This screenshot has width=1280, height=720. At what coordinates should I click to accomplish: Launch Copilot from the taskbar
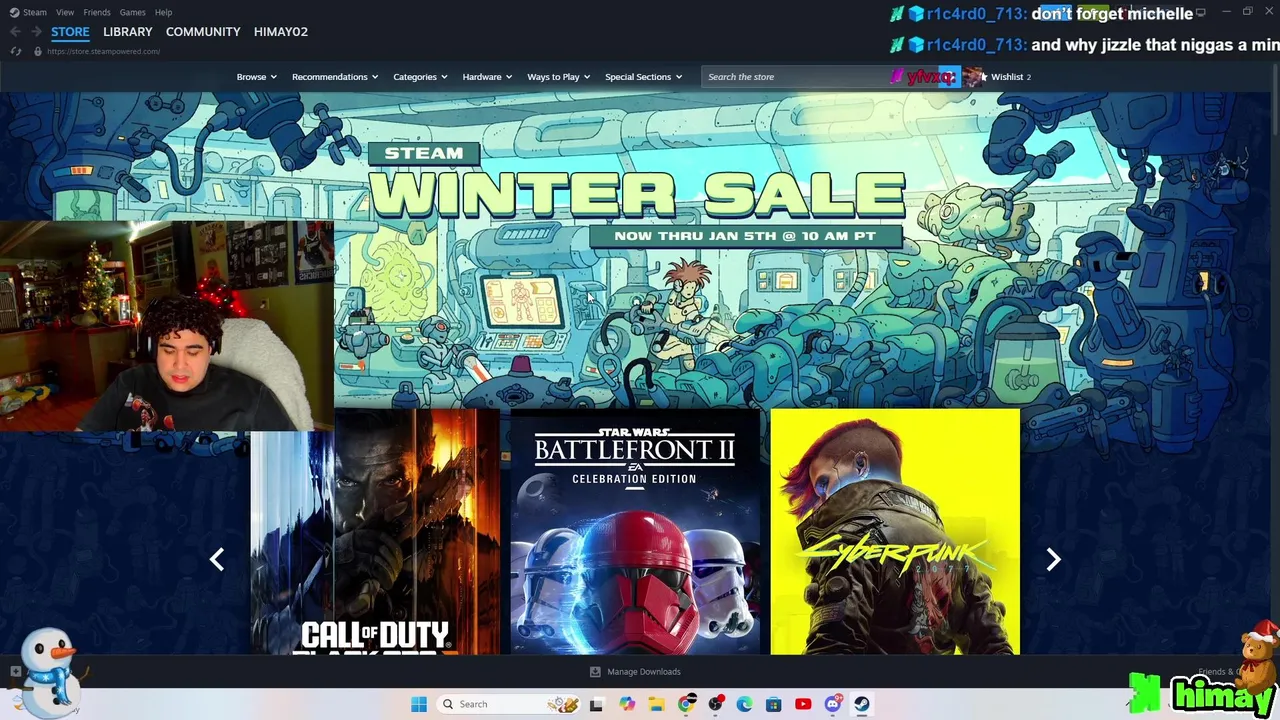627,704
